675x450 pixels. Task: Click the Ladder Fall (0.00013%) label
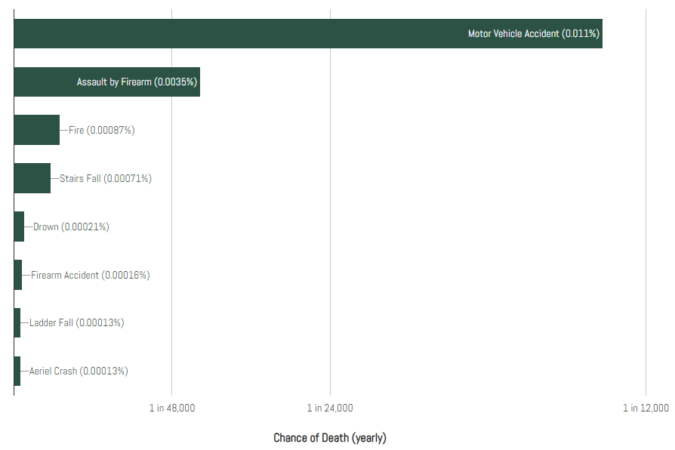point(77,323)
